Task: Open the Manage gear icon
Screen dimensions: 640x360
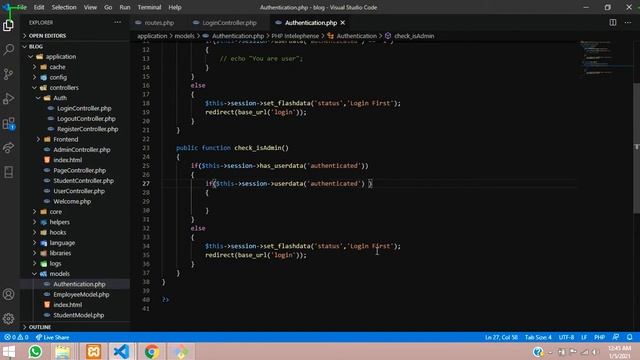Action: [x=9, y=318]
